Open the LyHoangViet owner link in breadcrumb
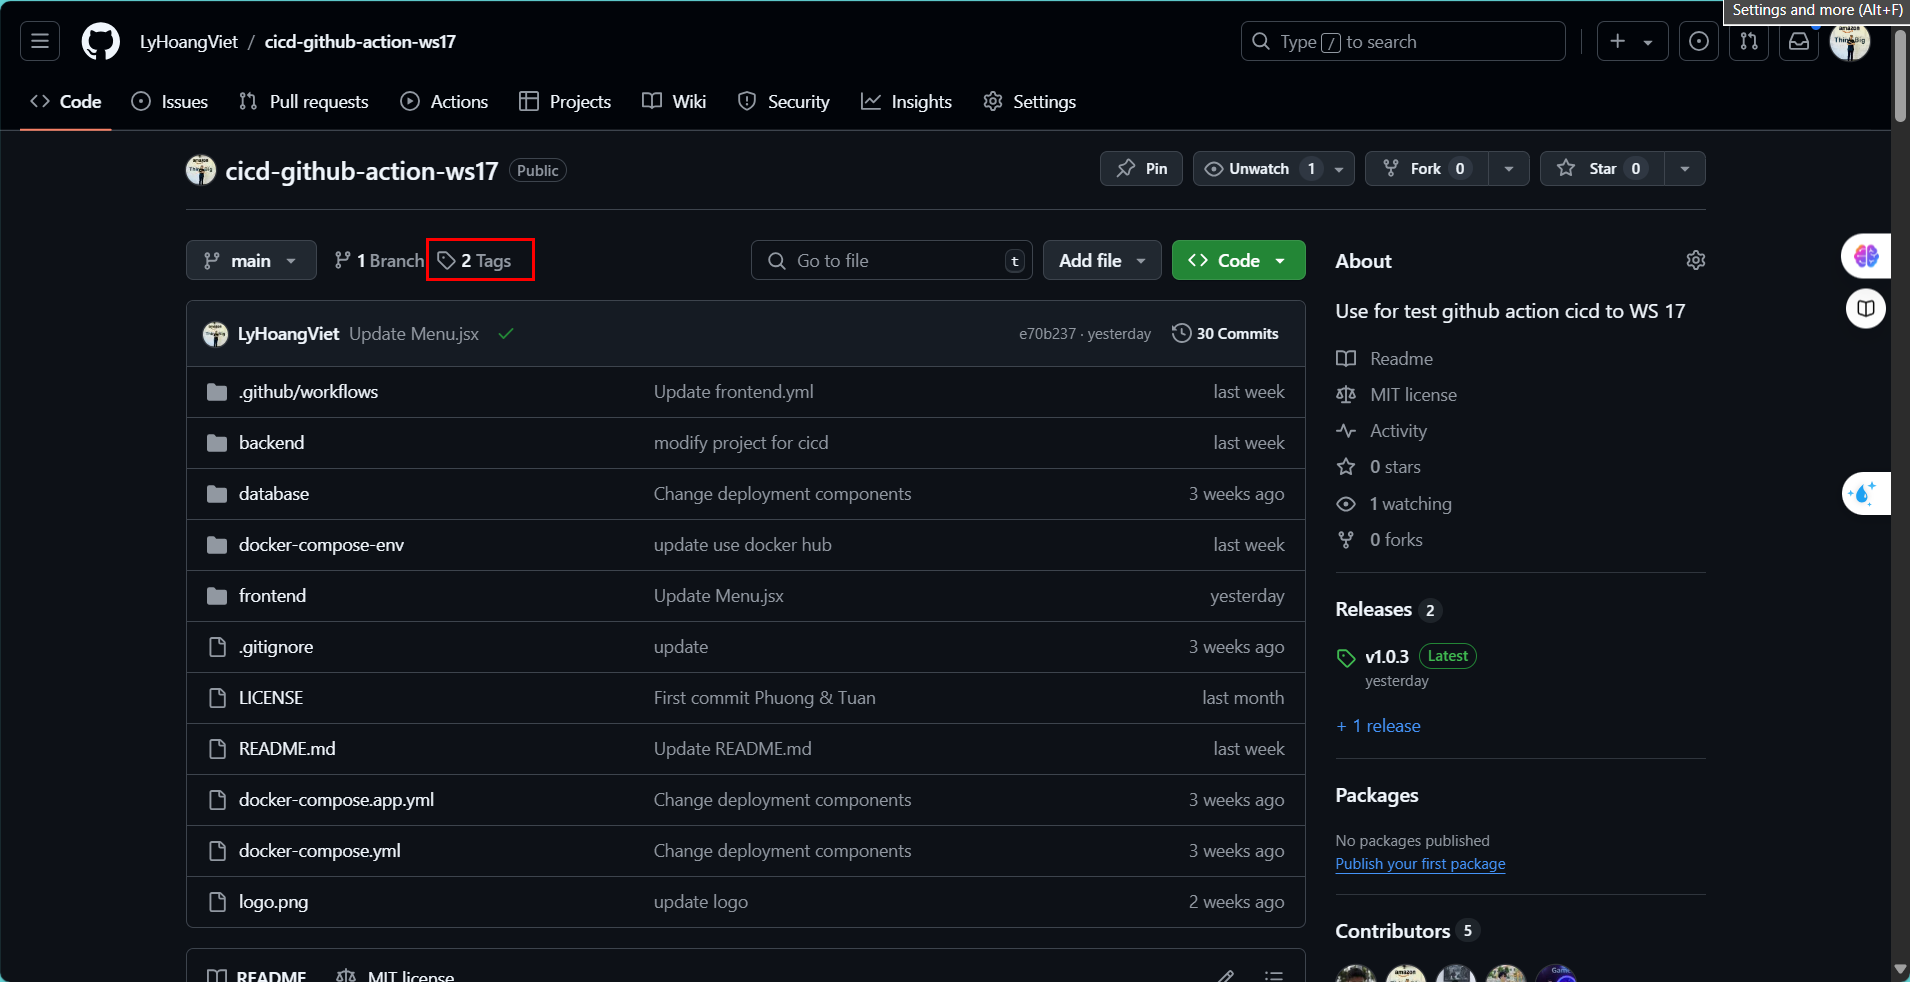Screen dimensions: 1910x982 pyautogui.click(x=189, y=41)
